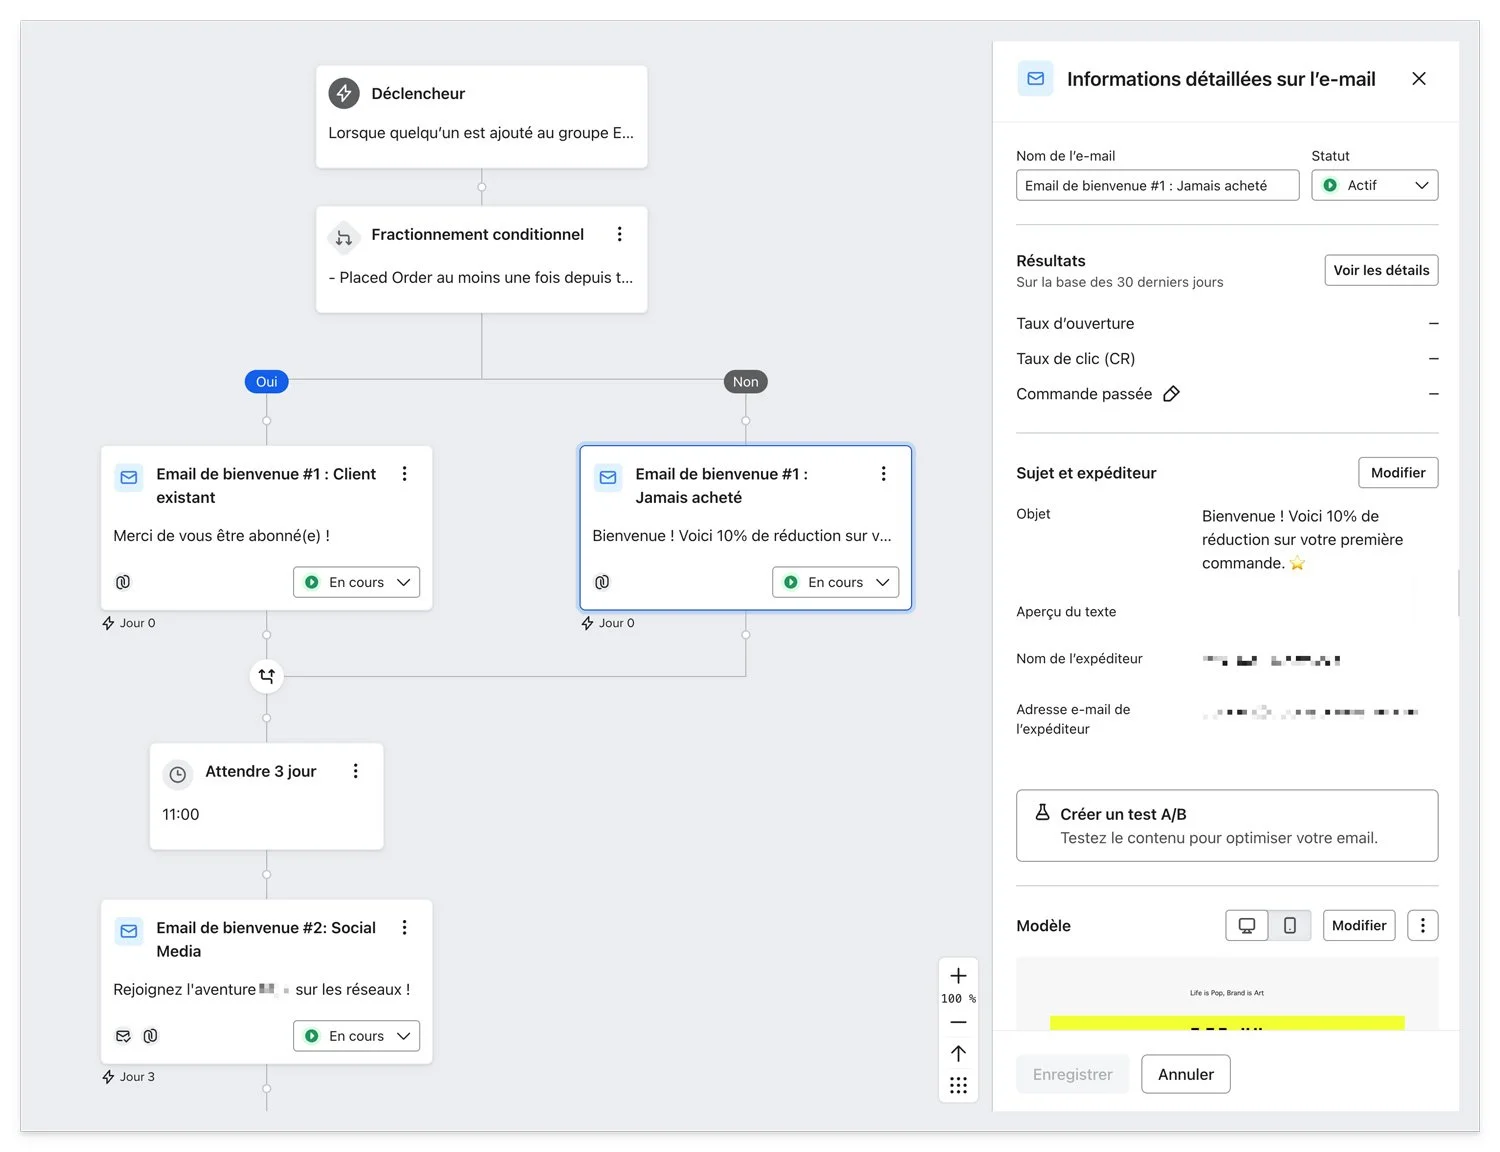This screenshot has width=1500, height=1152.
Task: Close the email details panel
Action: pyautogui.click(x=1419, y=79)
